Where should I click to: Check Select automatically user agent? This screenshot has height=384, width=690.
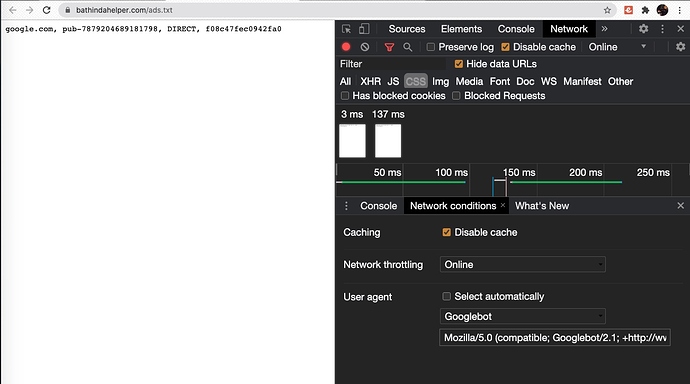446,296
